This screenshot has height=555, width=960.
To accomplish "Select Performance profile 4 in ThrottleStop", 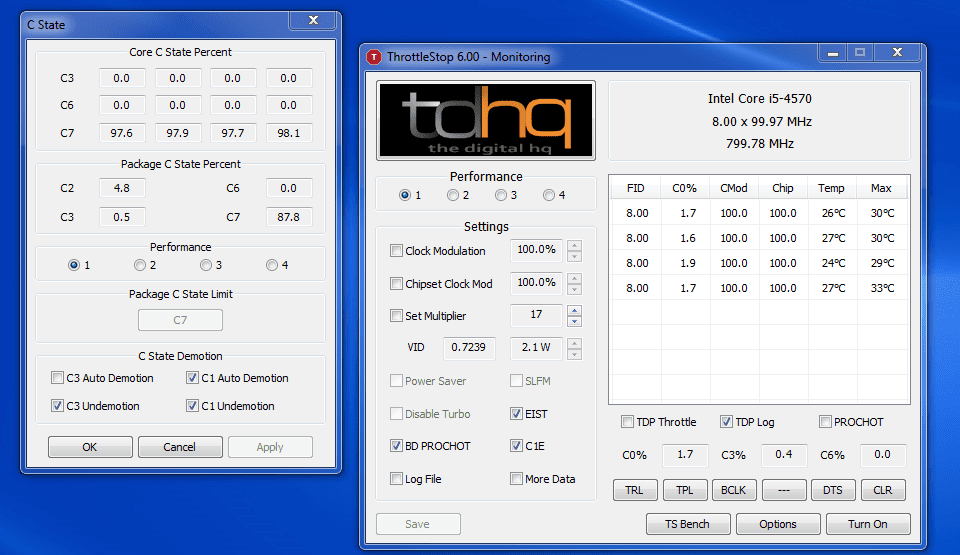I will [549, 195].
